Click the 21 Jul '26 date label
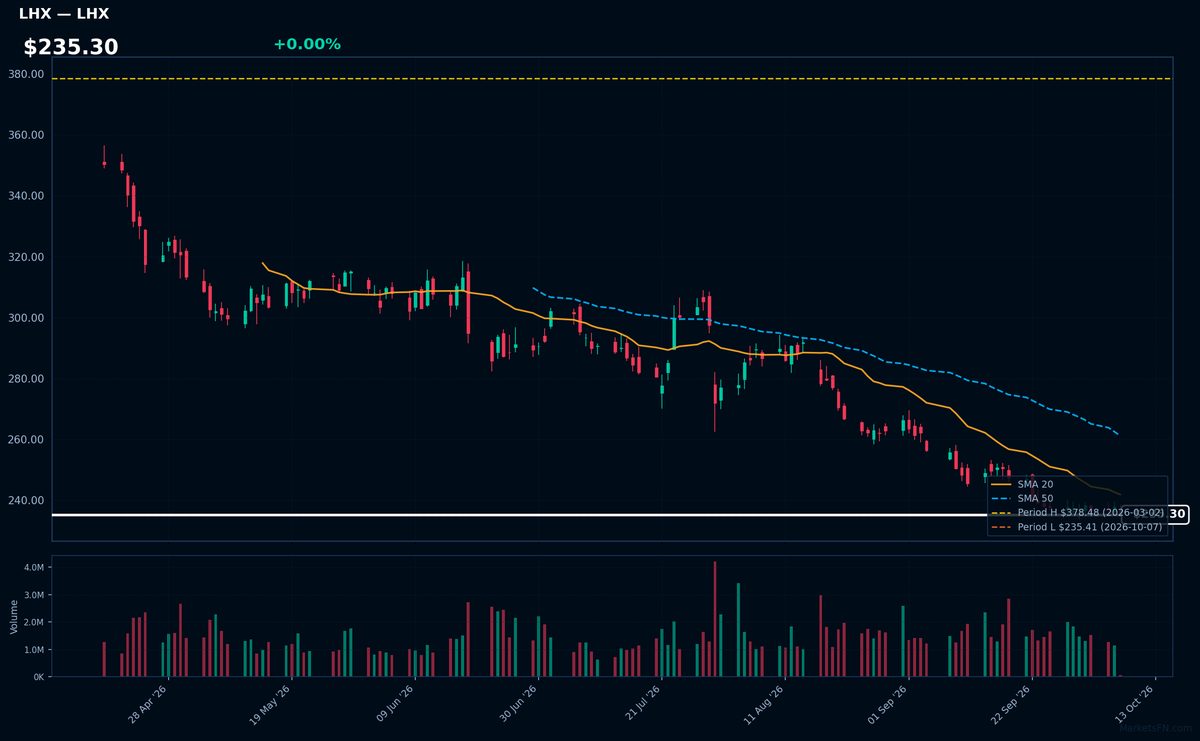Screen dimensions: 1200x741 coord(642,702)
